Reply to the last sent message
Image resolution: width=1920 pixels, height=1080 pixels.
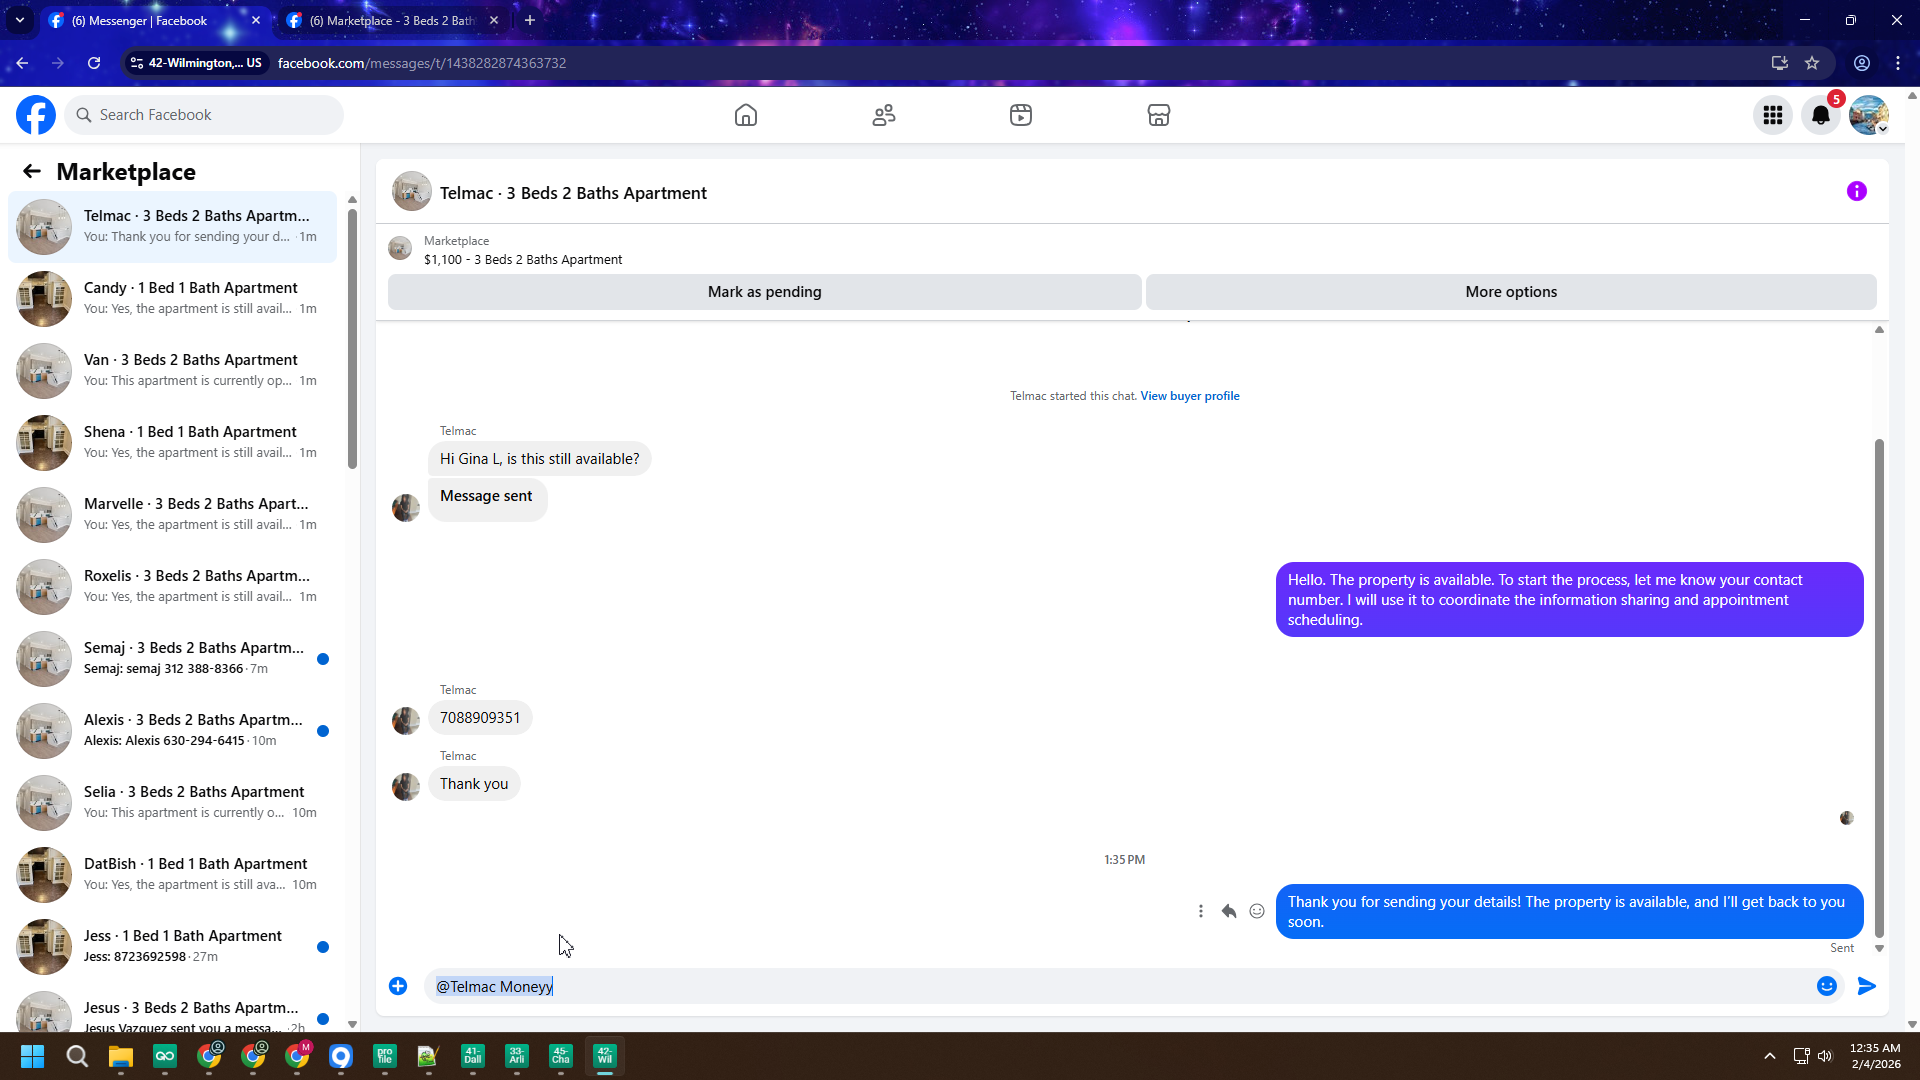coord(1228,911)
